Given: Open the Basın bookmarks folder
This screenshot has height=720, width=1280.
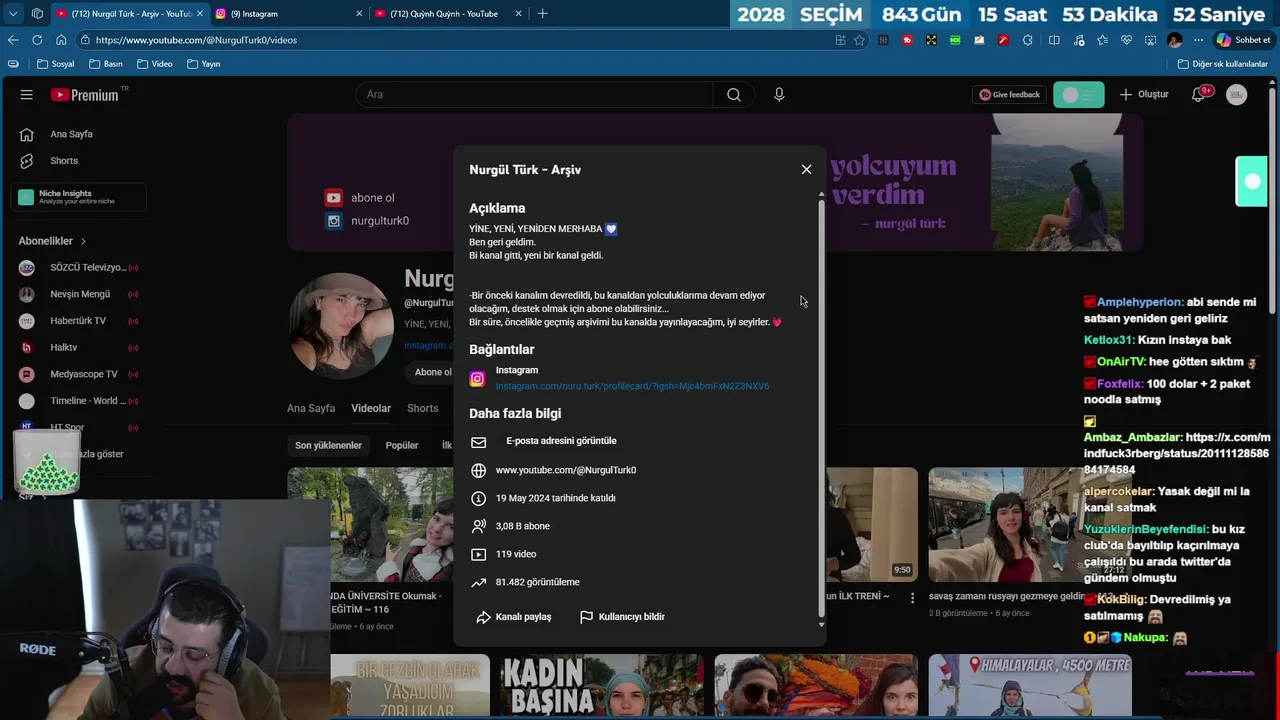Looking at the screenshot, I should pos(106,64).
